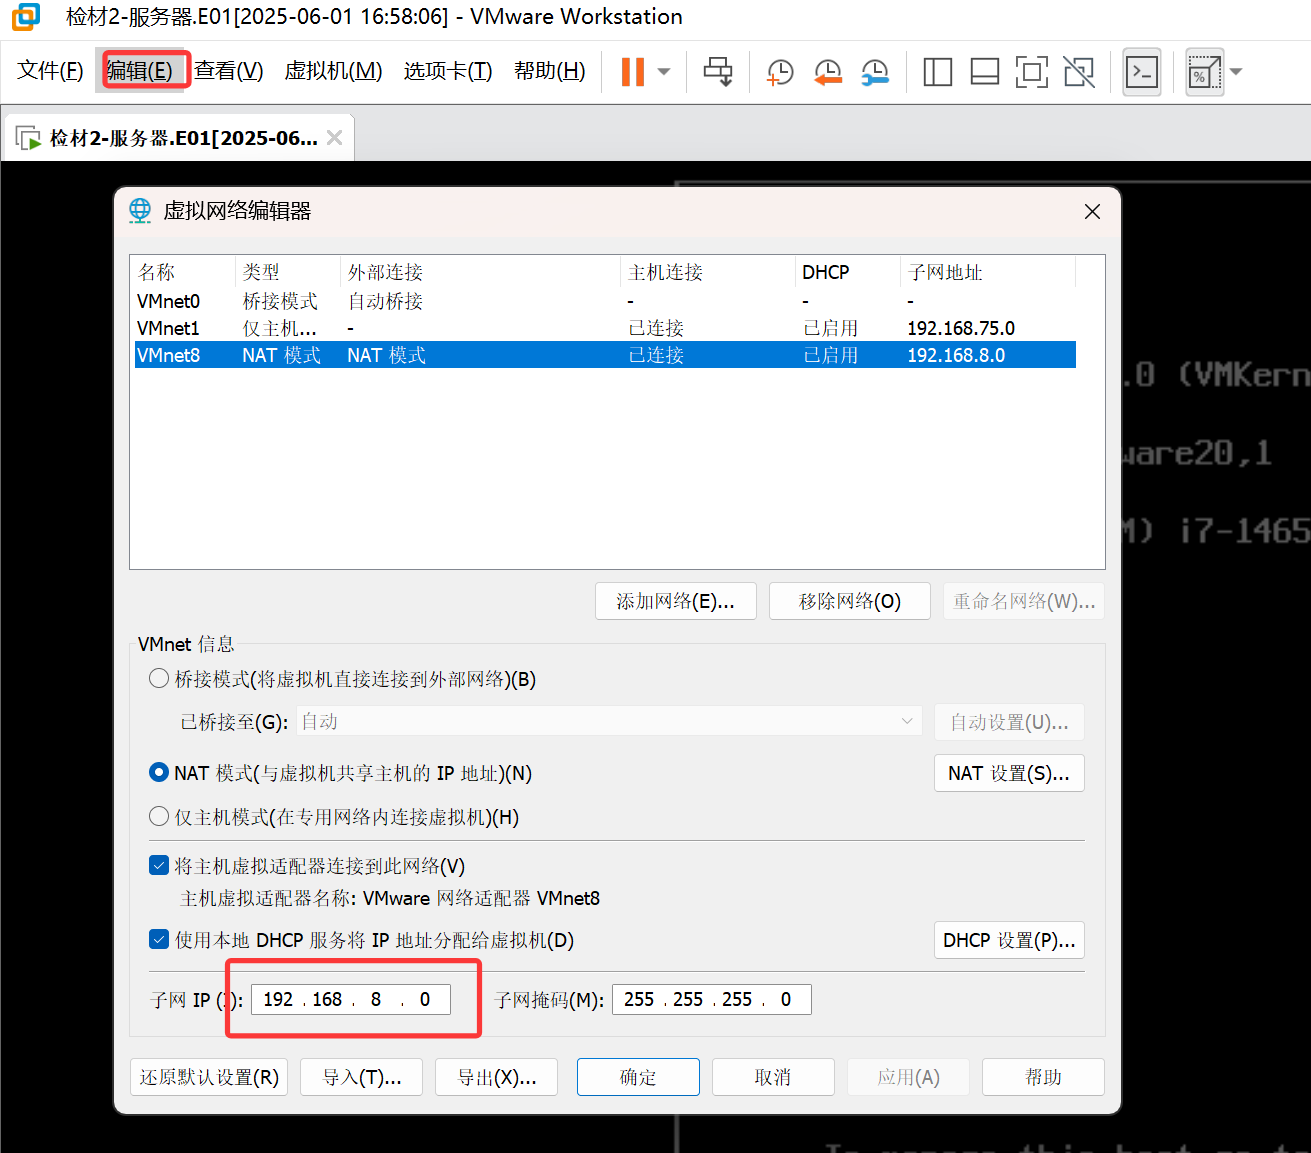Click the 帮助 button in dialog
Image resolution: width=1311 pixels, height=1153 pixels.
point(1043,1077)
